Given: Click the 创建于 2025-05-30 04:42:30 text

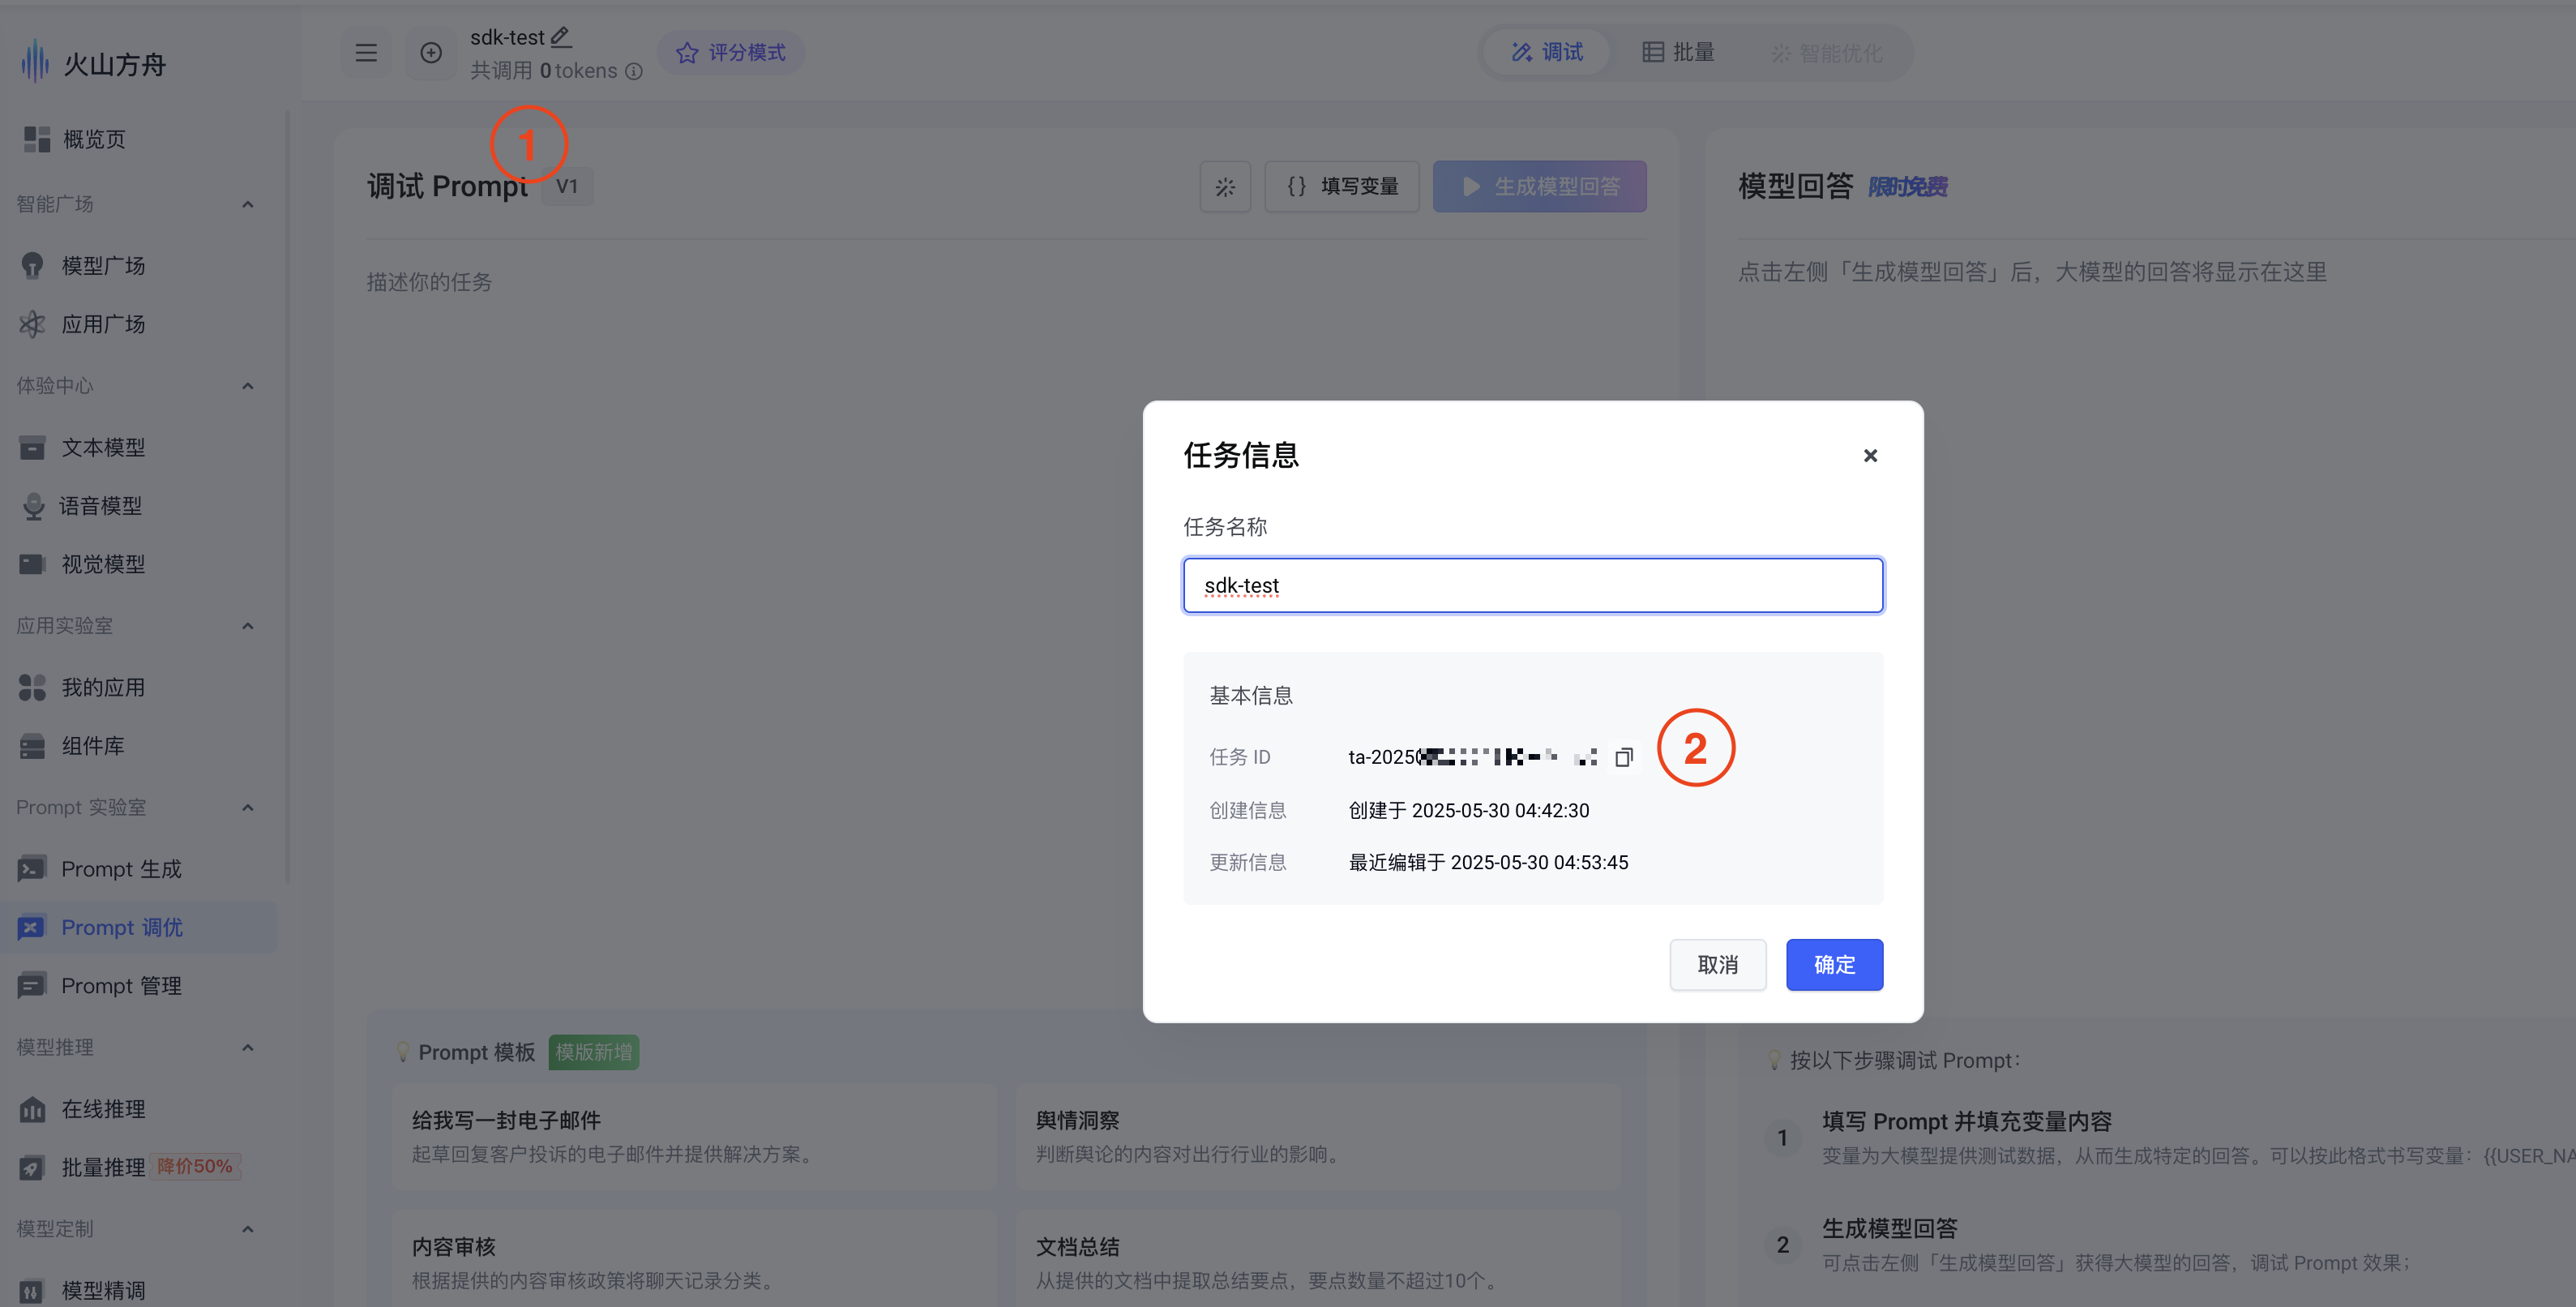Looking at the screenshot, I should 1468,811.
